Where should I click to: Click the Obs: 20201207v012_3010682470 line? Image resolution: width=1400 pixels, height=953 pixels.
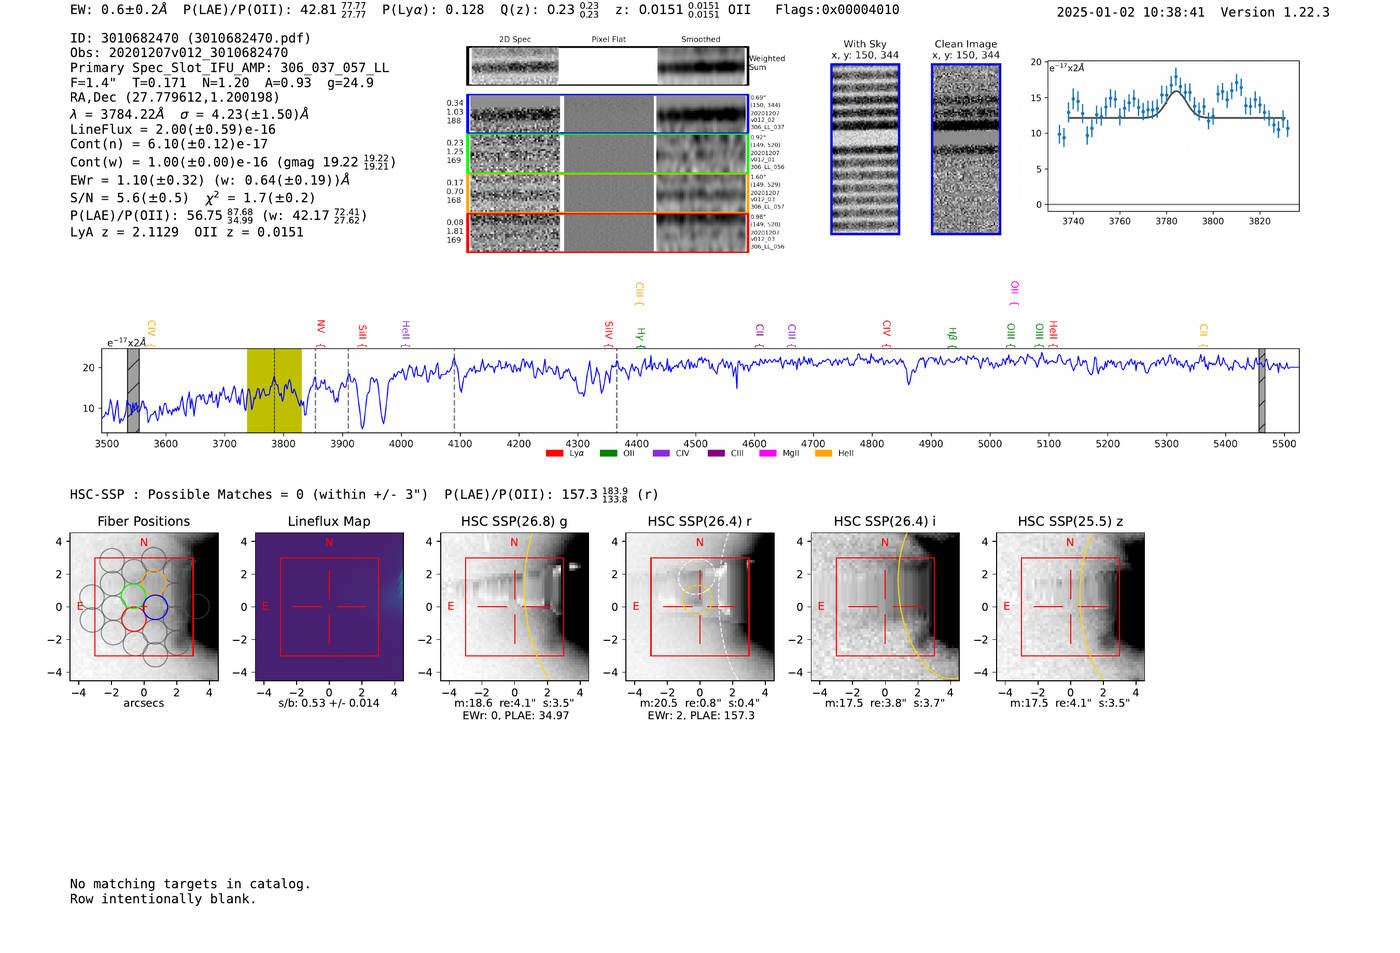tap(179, 53)
